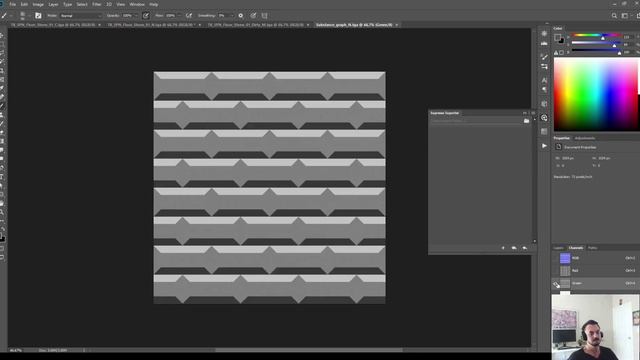Open the Flow slider dropdown arrow
Viewport: 640px width, 360px height.
click(x=179, y=16)
